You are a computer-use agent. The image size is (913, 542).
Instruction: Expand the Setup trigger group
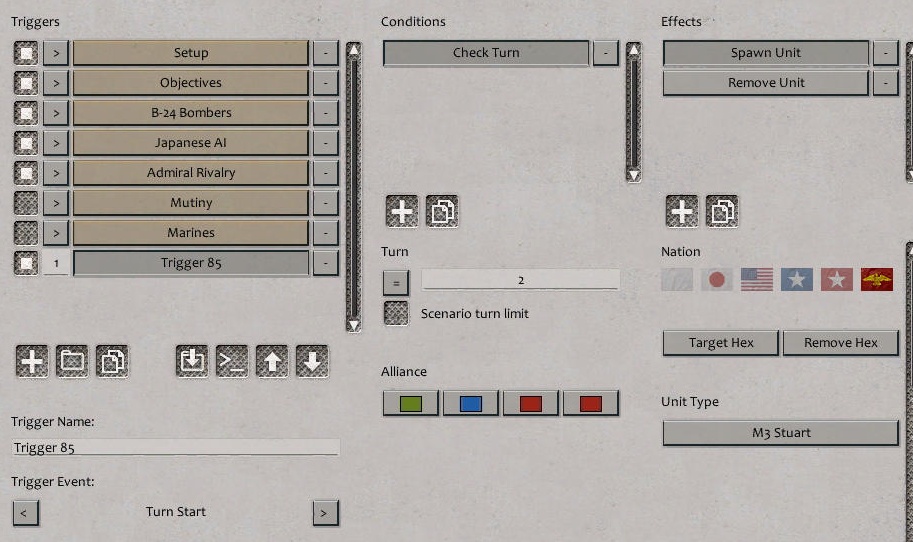[56, 53]
